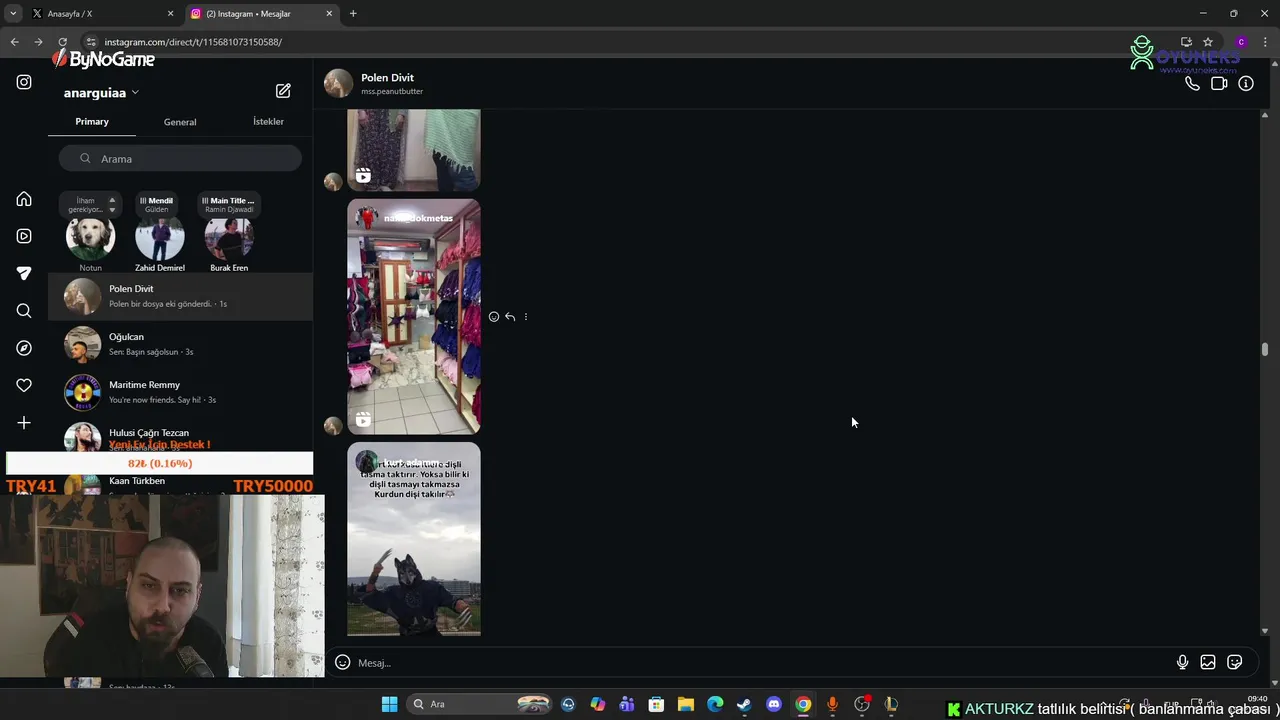The height and width of the screenshot is (720, 1280).
Task: Open Notifications heart icon
Action: tap(24, 385)
